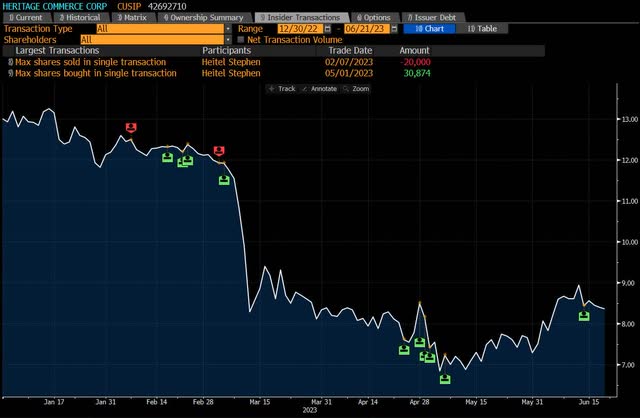Open the Issuer Debt tab
640x418 pixels.
pyautogui.click(x=432, y=18)
